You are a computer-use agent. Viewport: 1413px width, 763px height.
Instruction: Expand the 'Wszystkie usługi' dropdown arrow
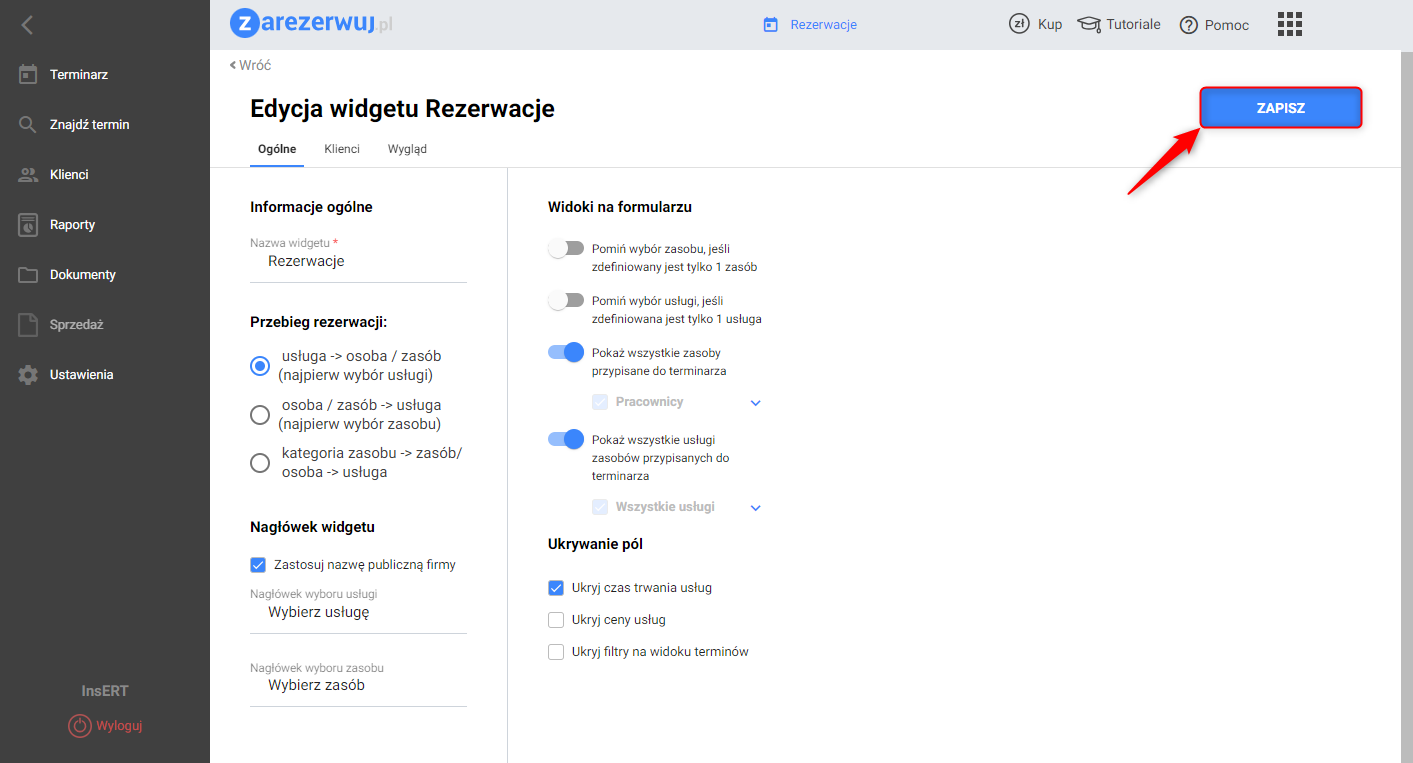click(756, 508)
